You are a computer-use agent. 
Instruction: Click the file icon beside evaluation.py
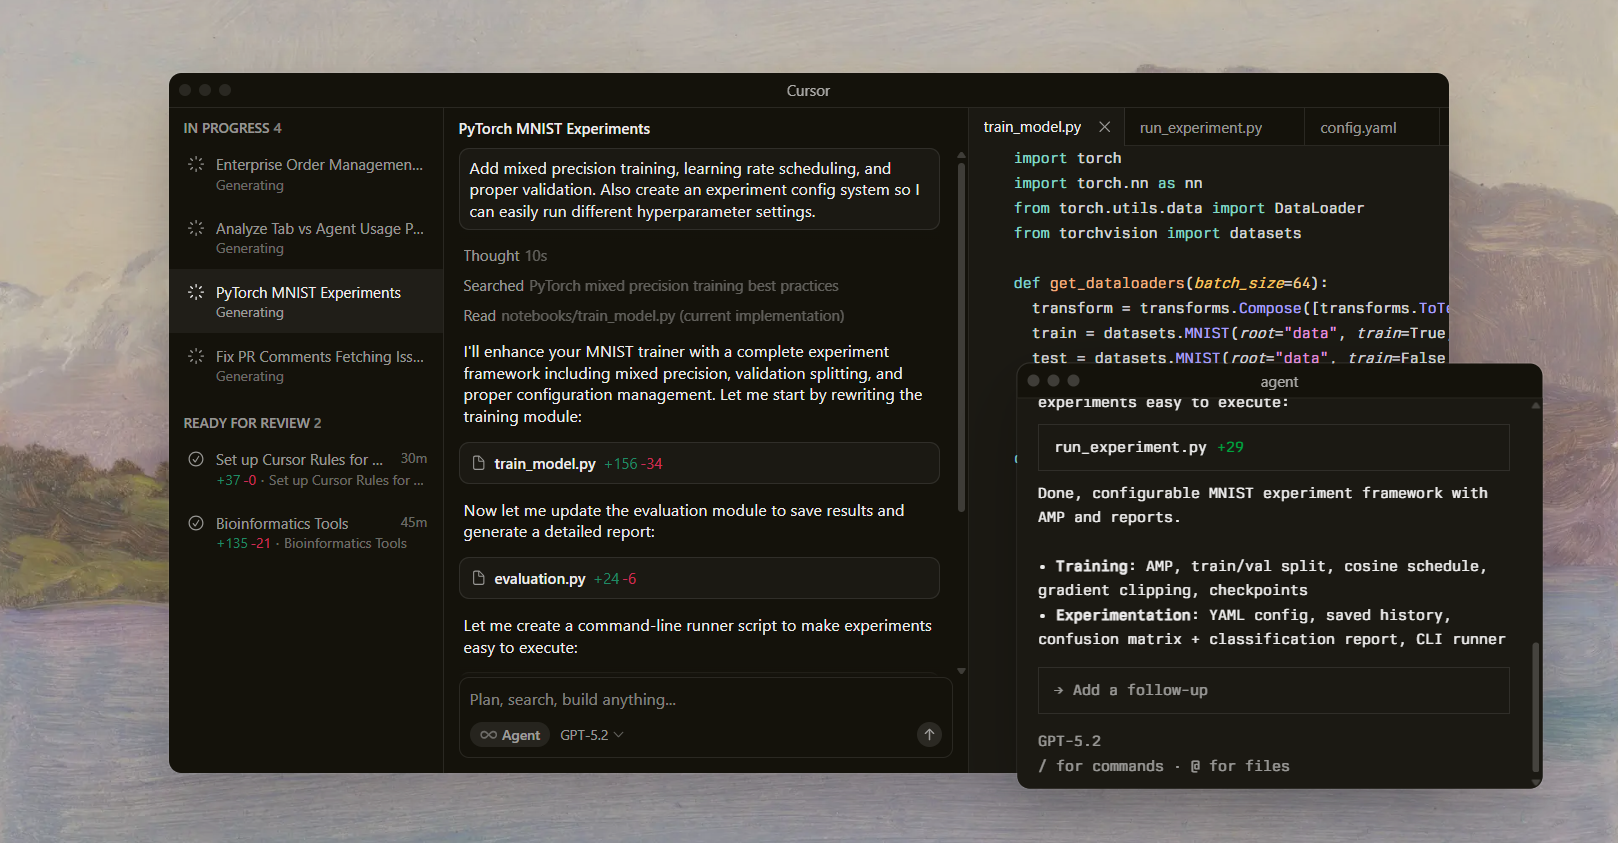479,579
